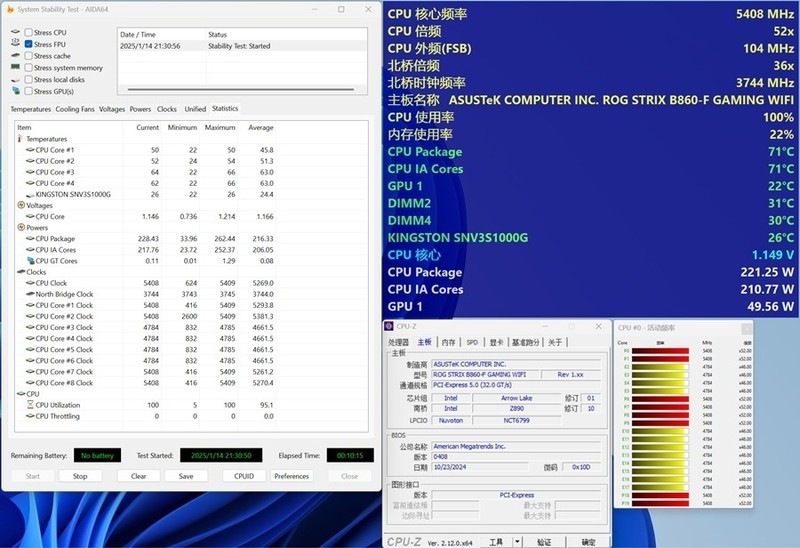800x548 pixels.
Task: Open the Preferences dialog
Action: point(291,476)
